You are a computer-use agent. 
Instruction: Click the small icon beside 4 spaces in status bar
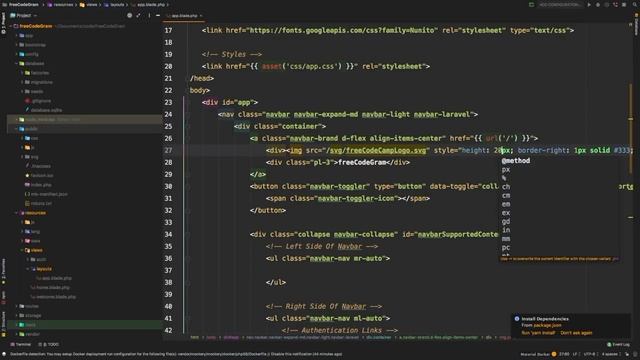[x=627, y=354]
